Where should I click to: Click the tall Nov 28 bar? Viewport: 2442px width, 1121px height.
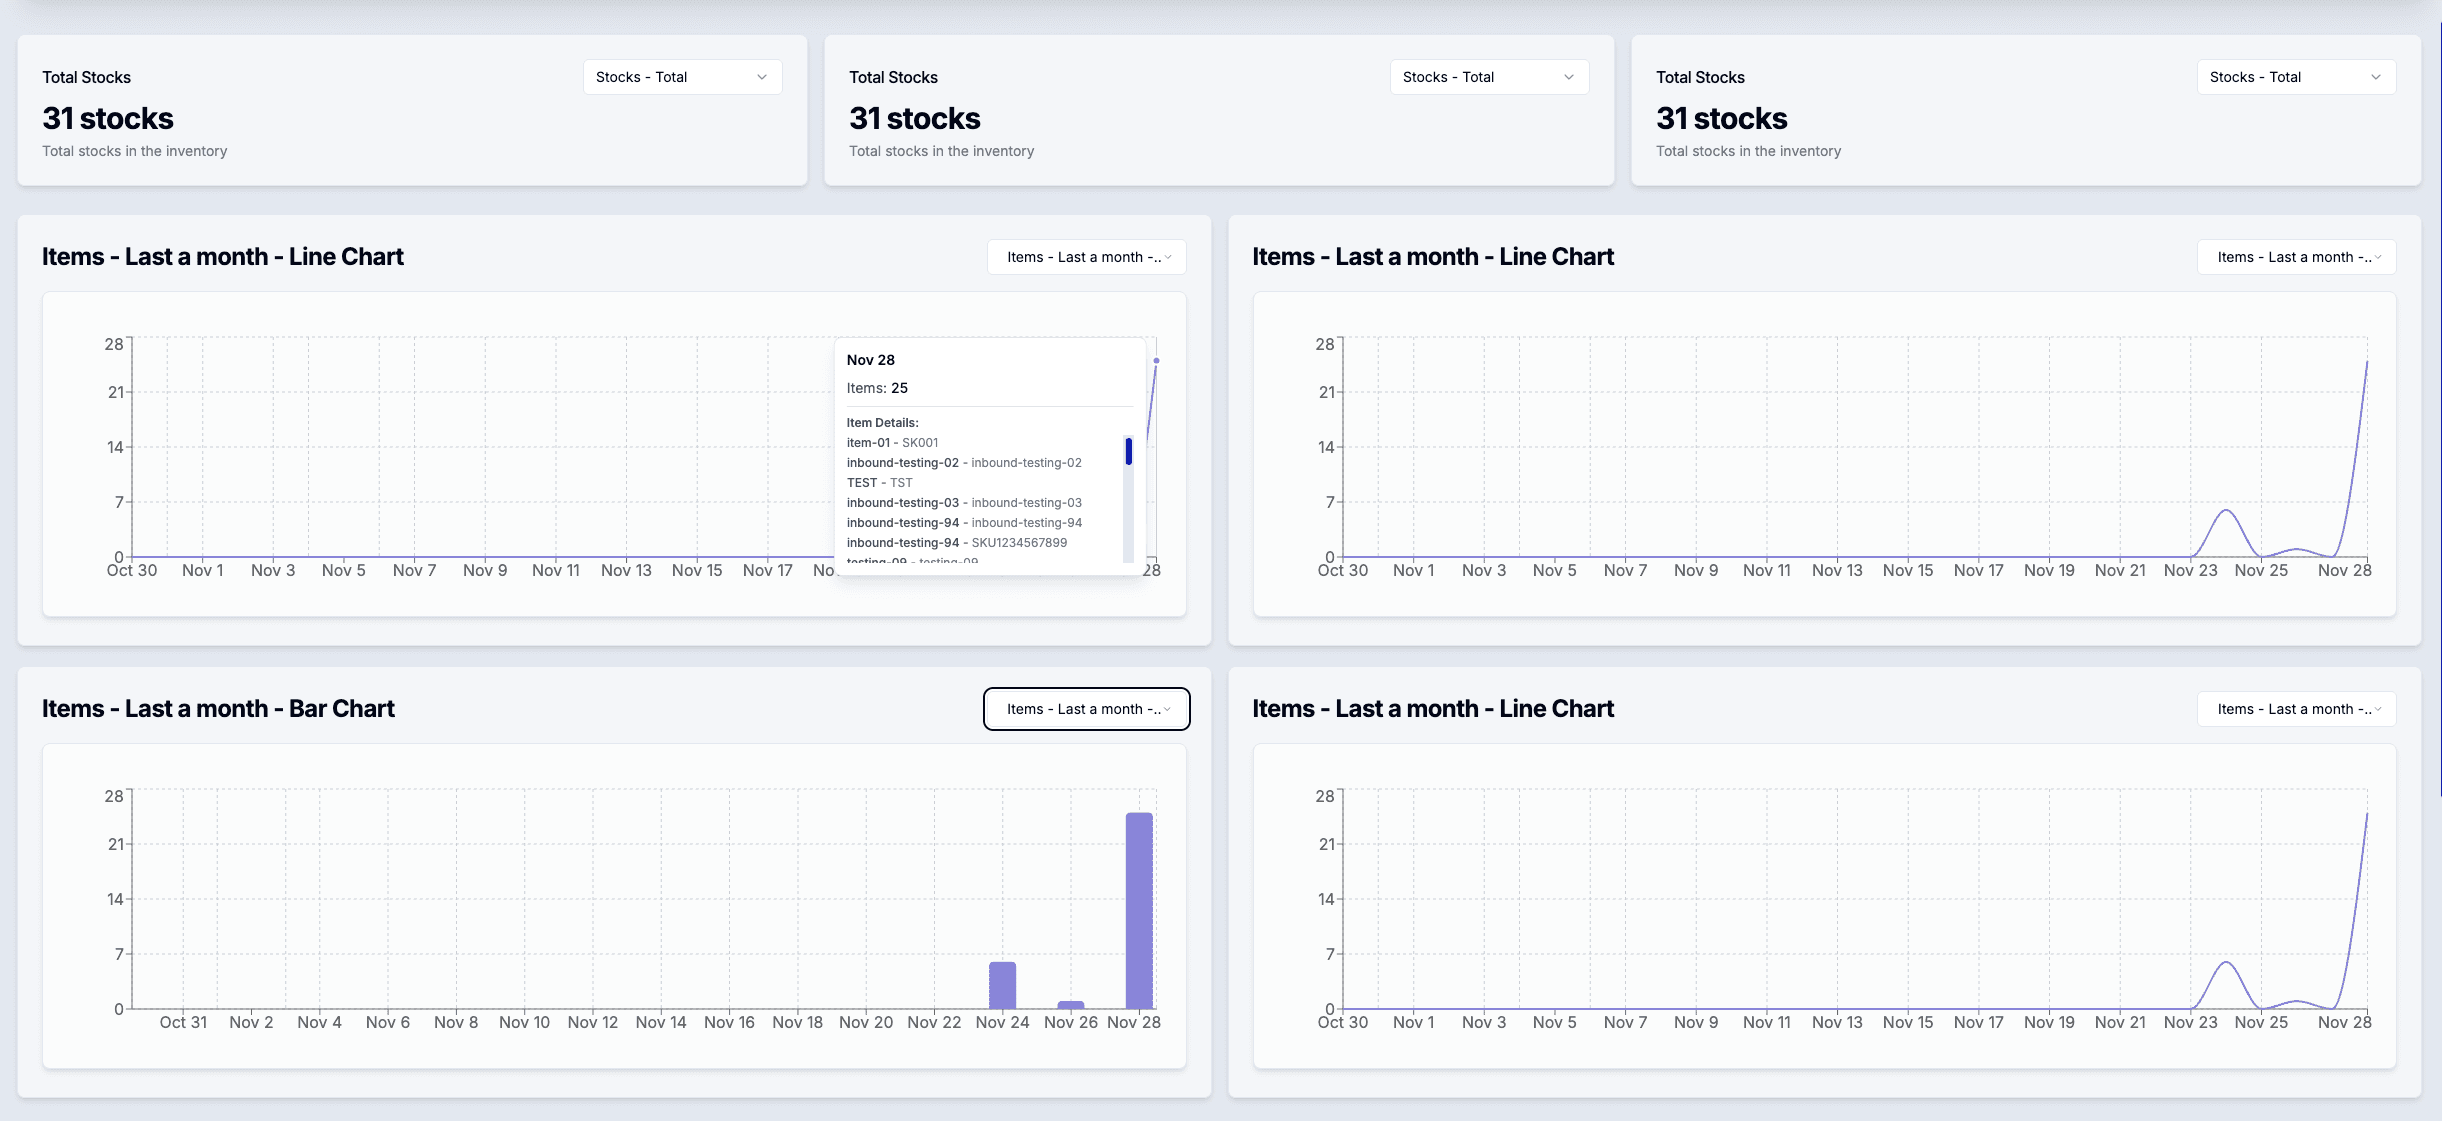point(1139,910)
